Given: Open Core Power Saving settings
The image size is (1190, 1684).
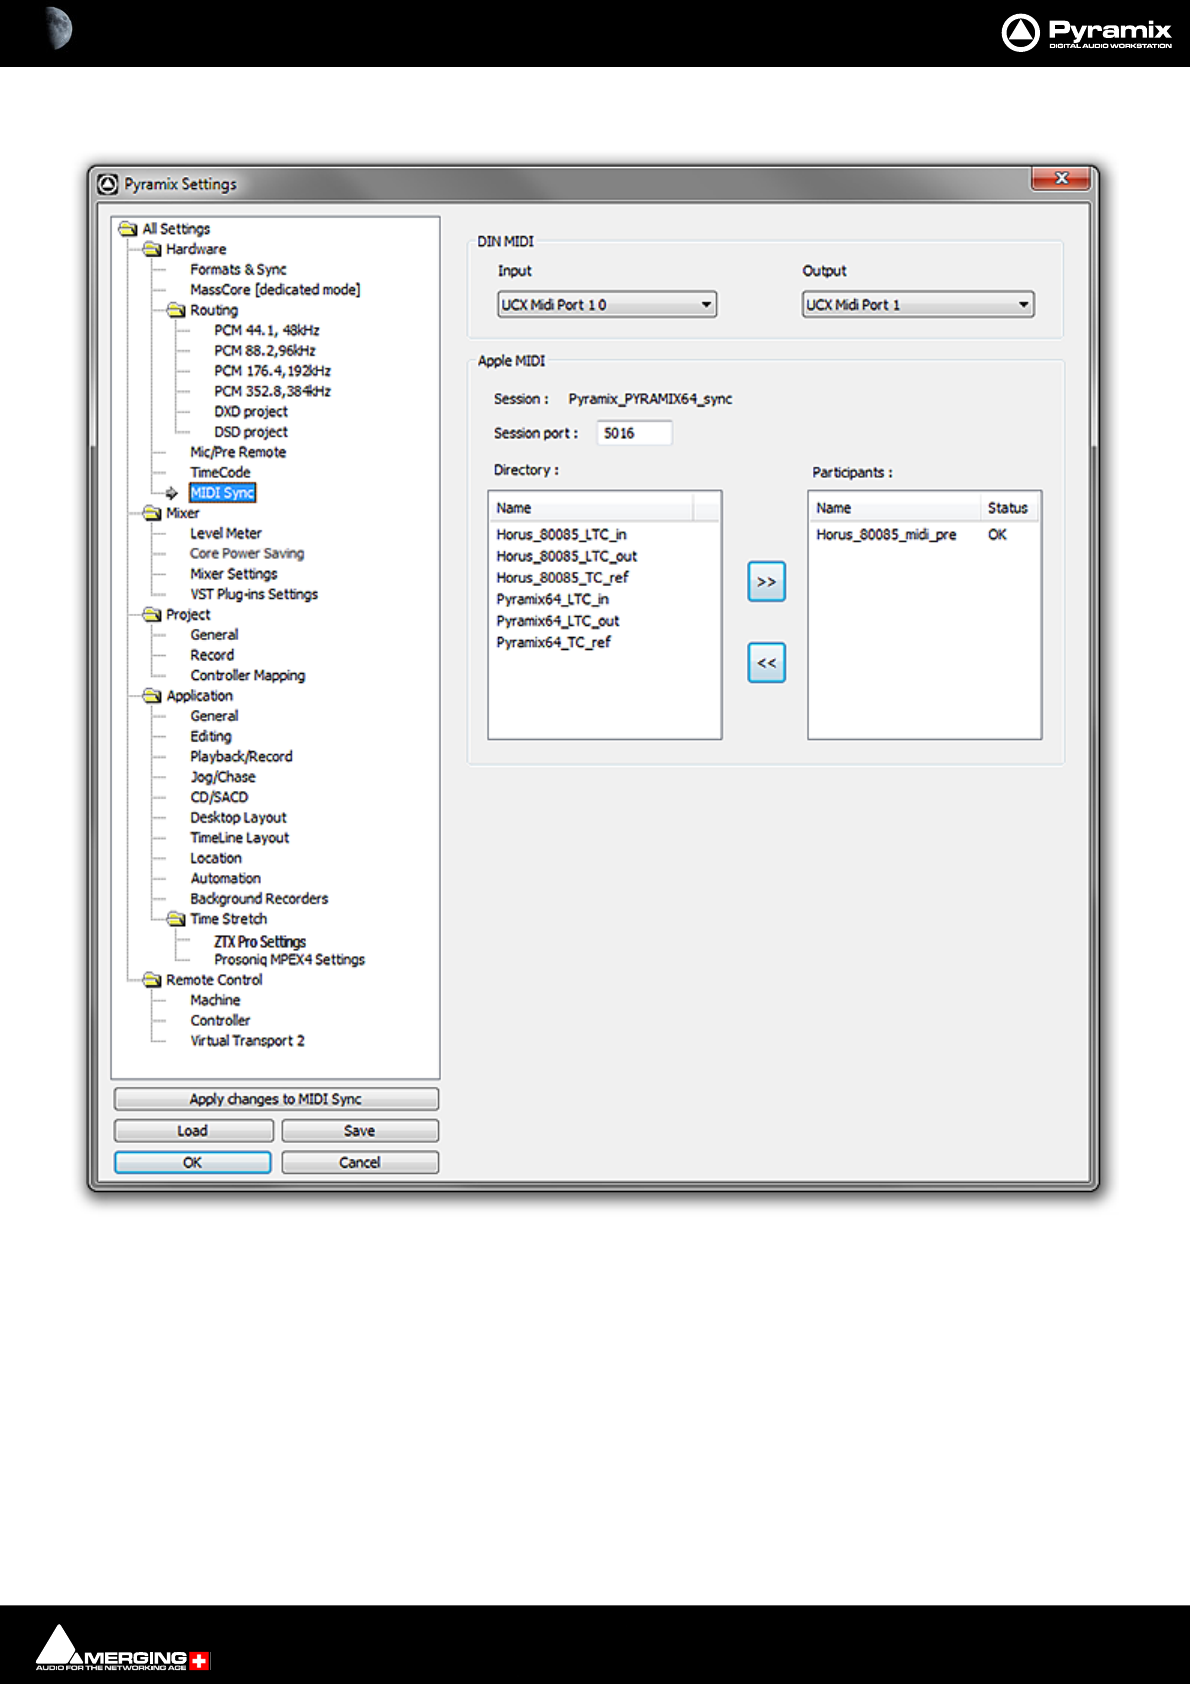Looking at the screenshot, I should [247, 554].
